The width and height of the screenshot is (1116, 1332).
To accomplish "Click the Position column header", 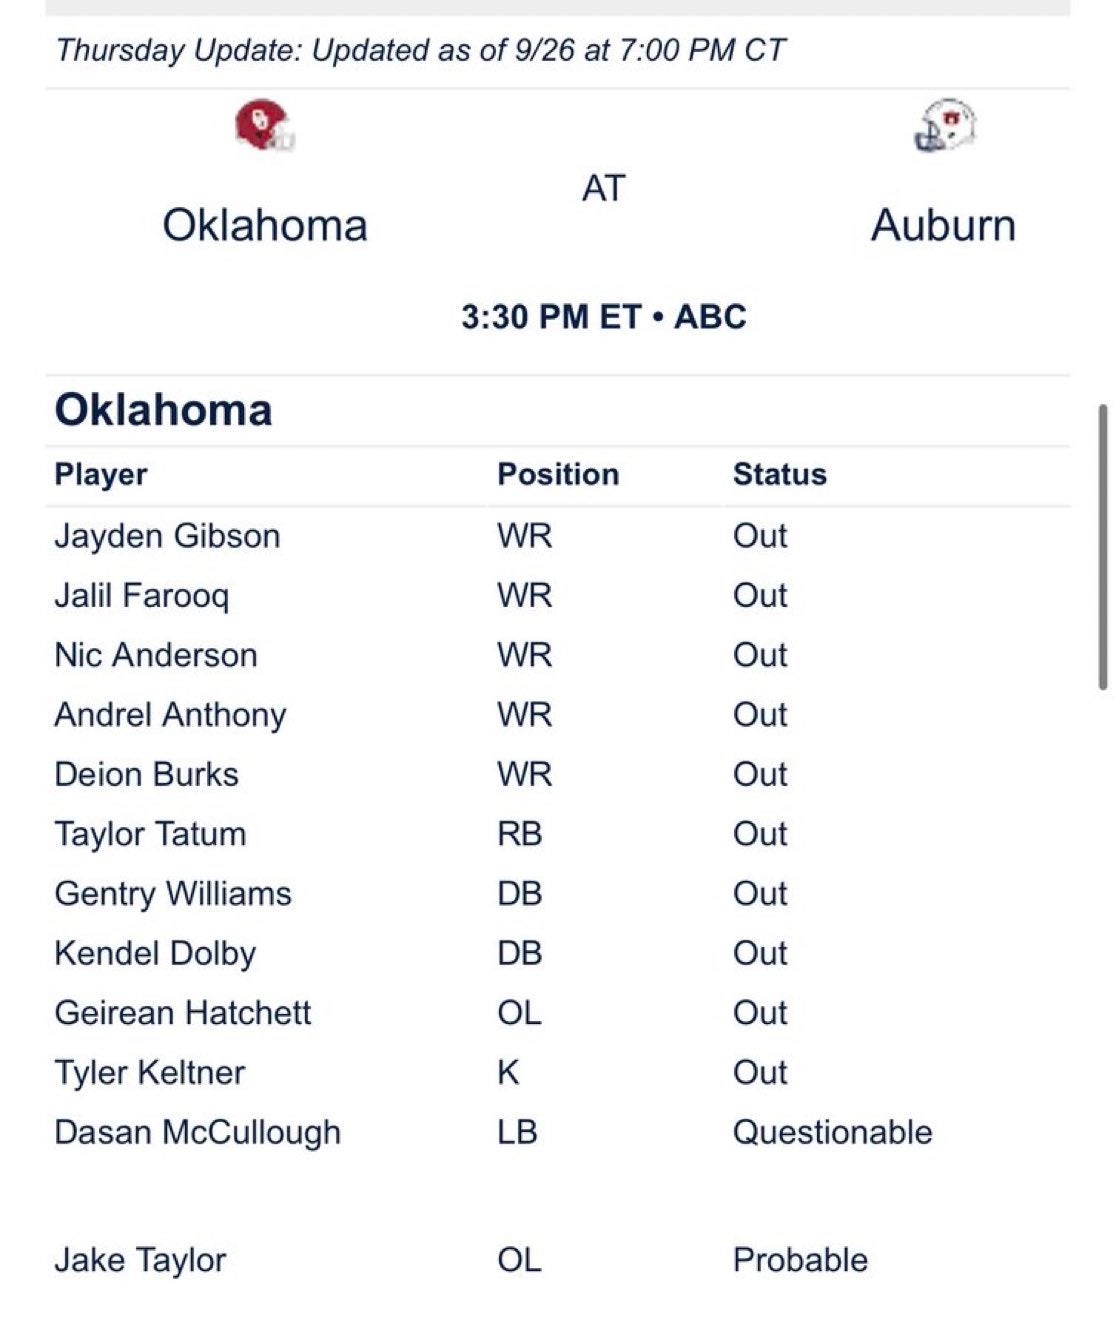I will tap(558, 474).
